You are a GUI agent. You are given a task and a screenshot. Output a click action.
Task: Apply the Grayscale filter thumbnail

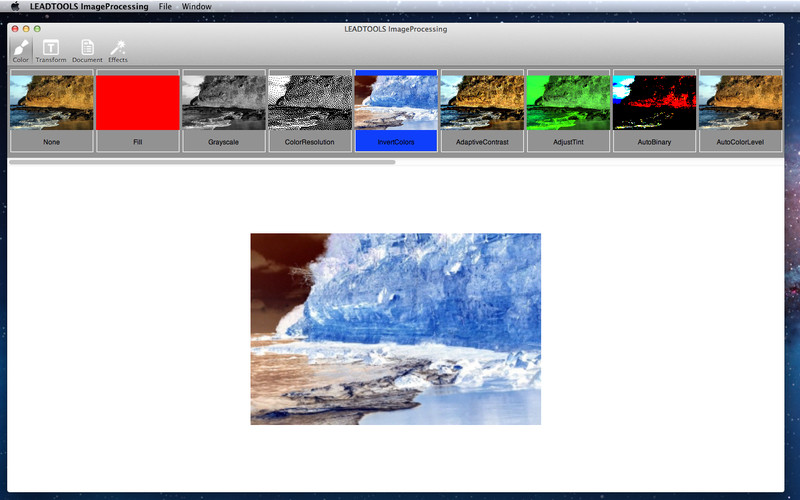[224, 103]
